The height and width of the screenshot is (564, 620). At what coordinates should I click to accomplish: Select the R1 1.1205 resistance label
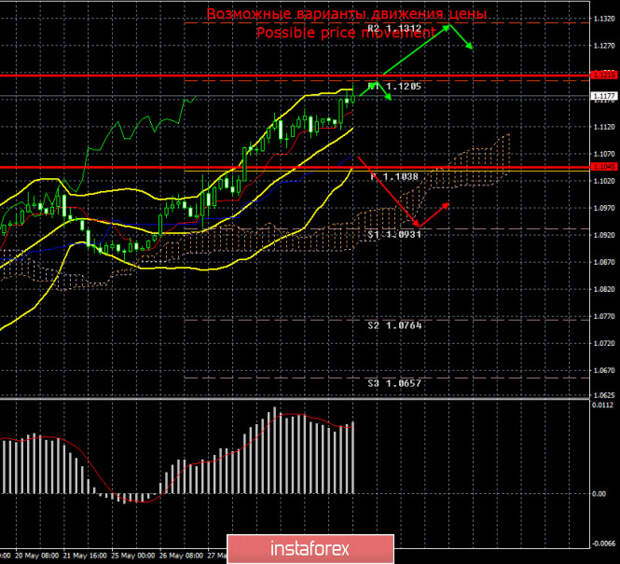395,87
